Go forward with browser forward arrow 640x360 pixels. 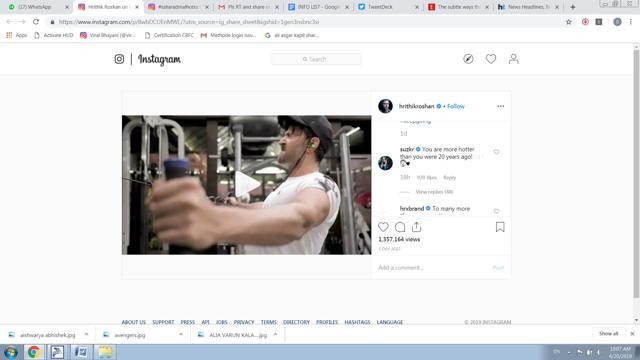tap(22, 22)
